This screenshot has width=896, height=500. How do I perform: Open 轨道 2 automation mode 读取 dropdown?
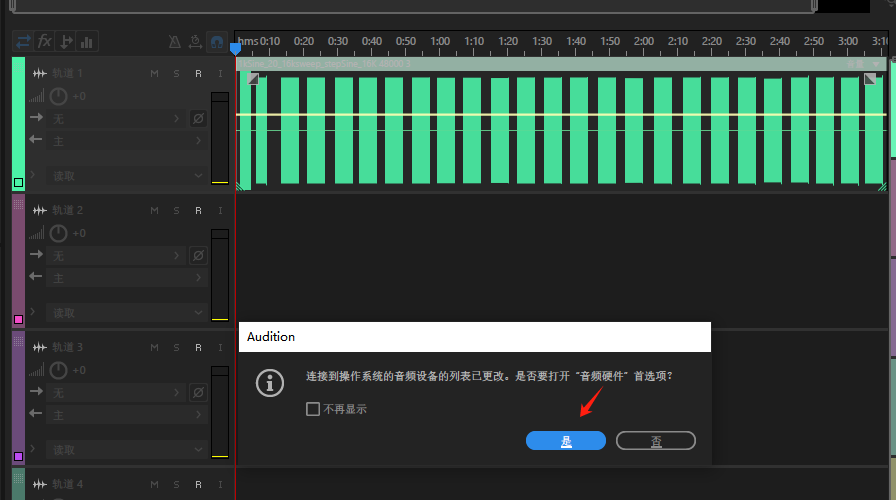pos(127,313)
